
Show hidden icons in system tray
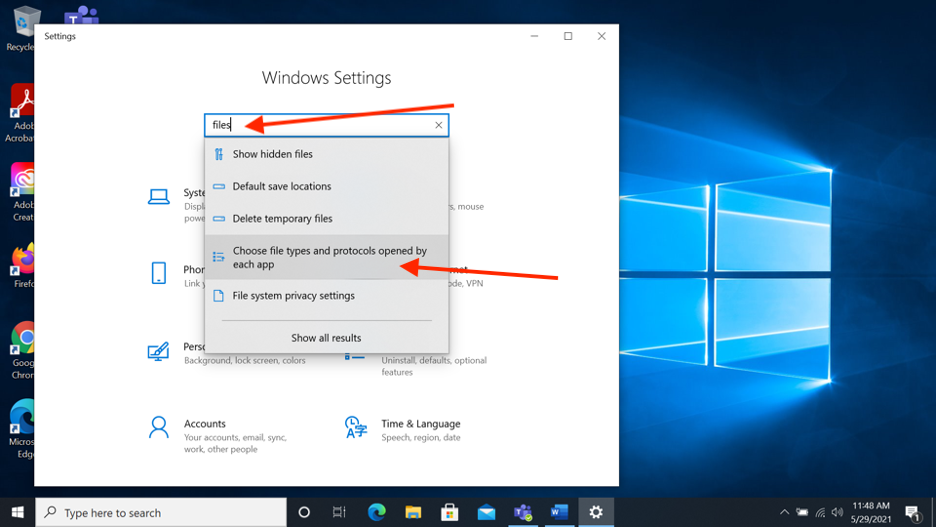[x=785, y=512]
